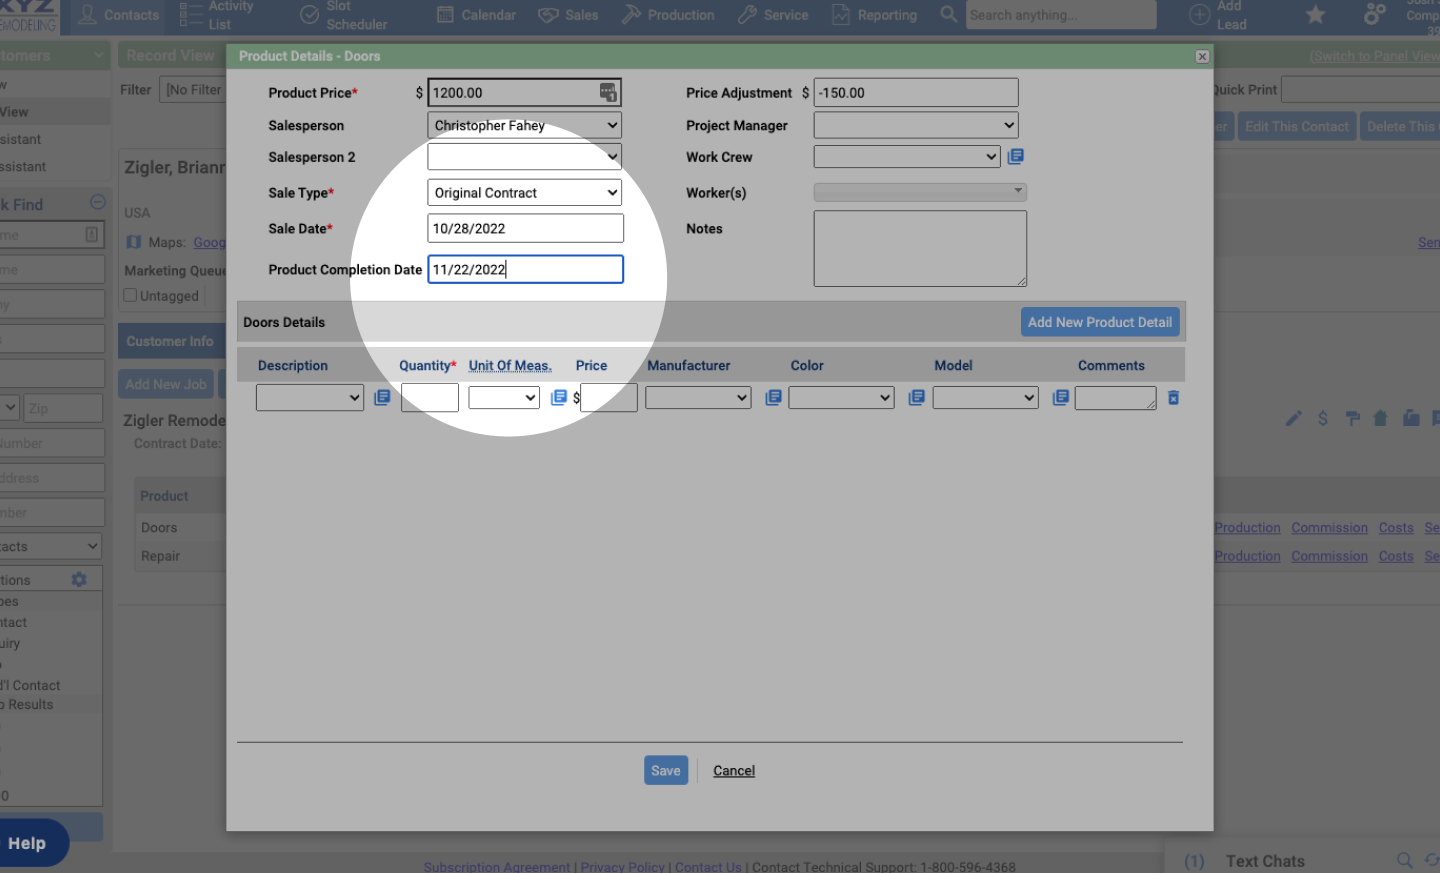Image resolution: width=1440 pixels, height=873 pixels.
Task: Click the contact card icon in sidebar name field
Action: pos(91,235)
